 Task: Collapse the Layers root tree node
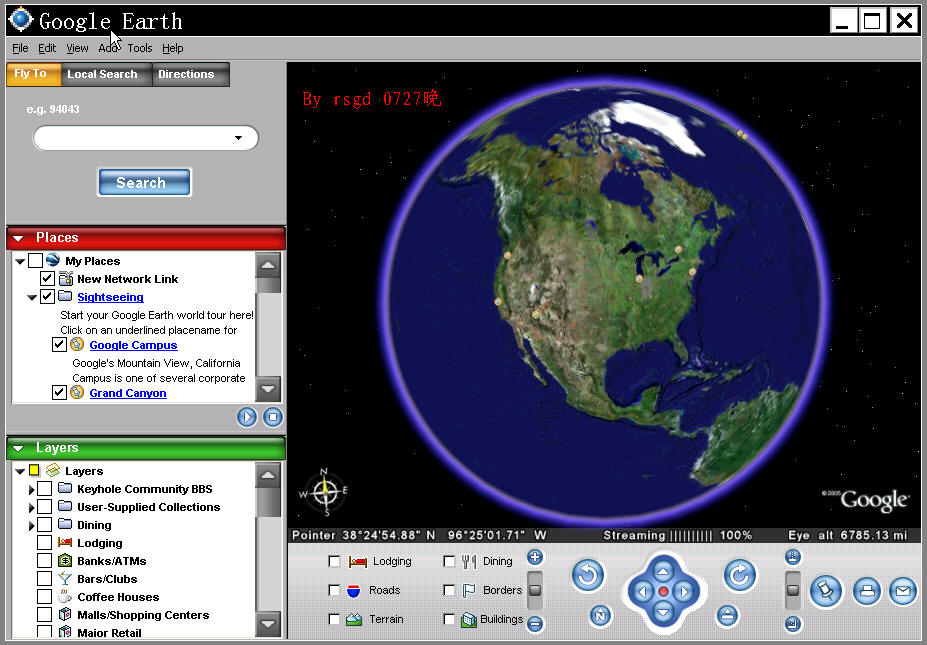(20, 471)
